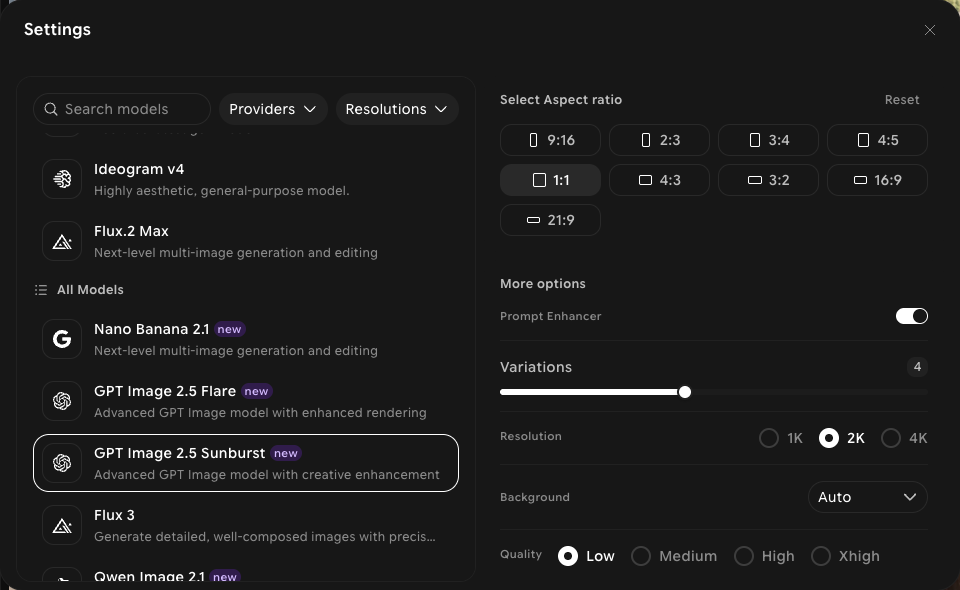Click the All Models section header
Image resolution: width=960 pixels, height=590 pixels.
coord(90,289)
